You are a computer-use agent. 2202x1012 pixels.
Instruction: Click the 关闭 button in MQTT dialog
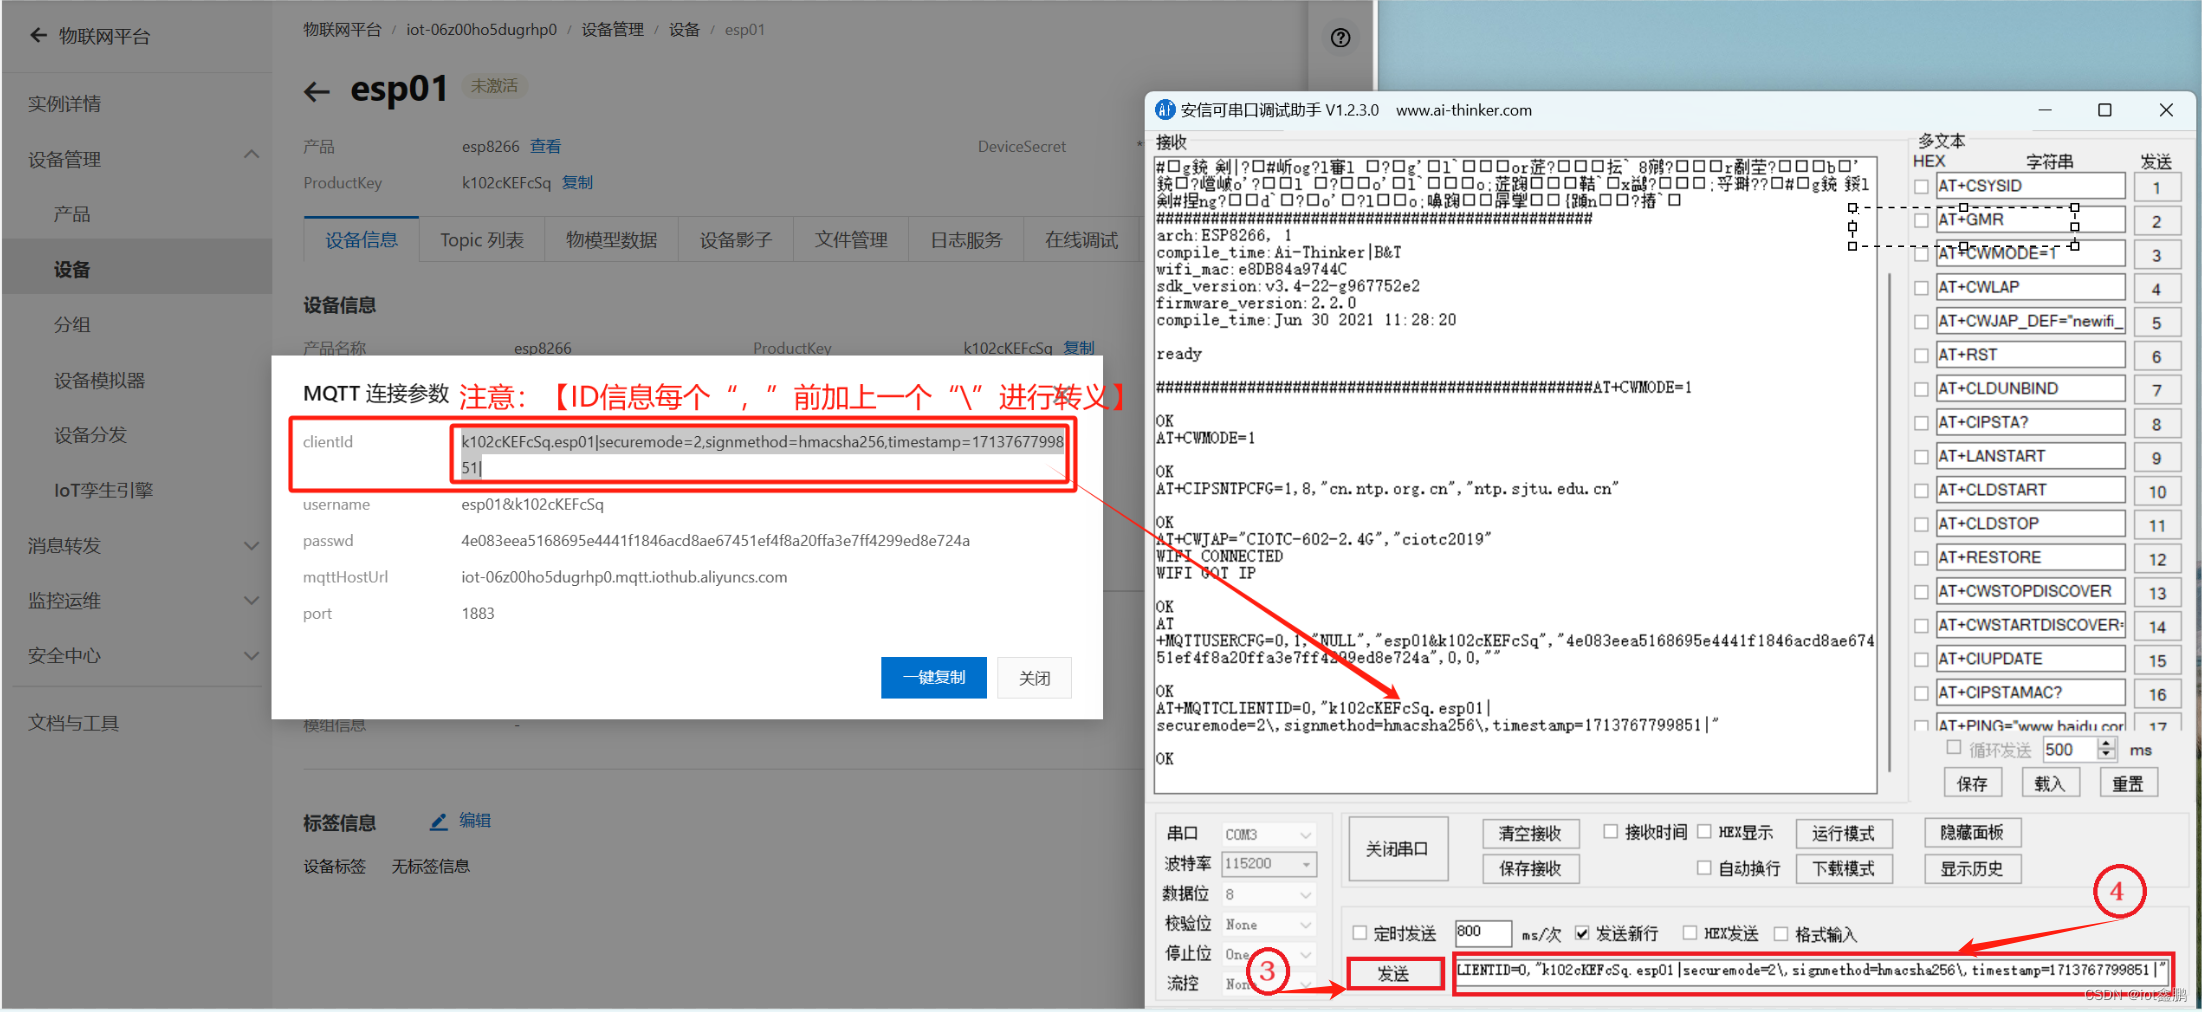pos(1034,678)
